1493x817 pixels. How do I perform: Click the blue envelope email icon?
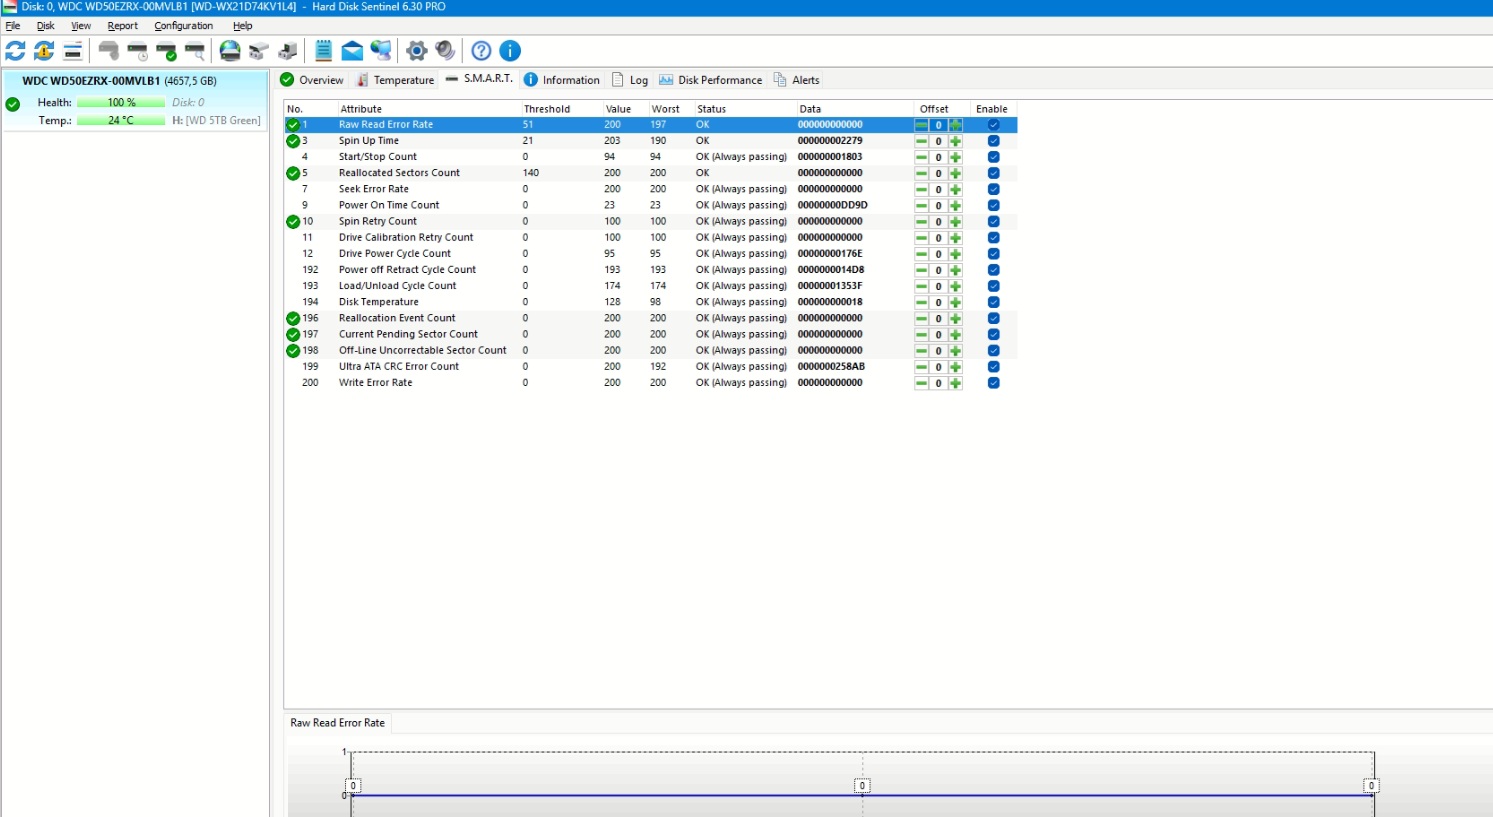pos(352,51)
